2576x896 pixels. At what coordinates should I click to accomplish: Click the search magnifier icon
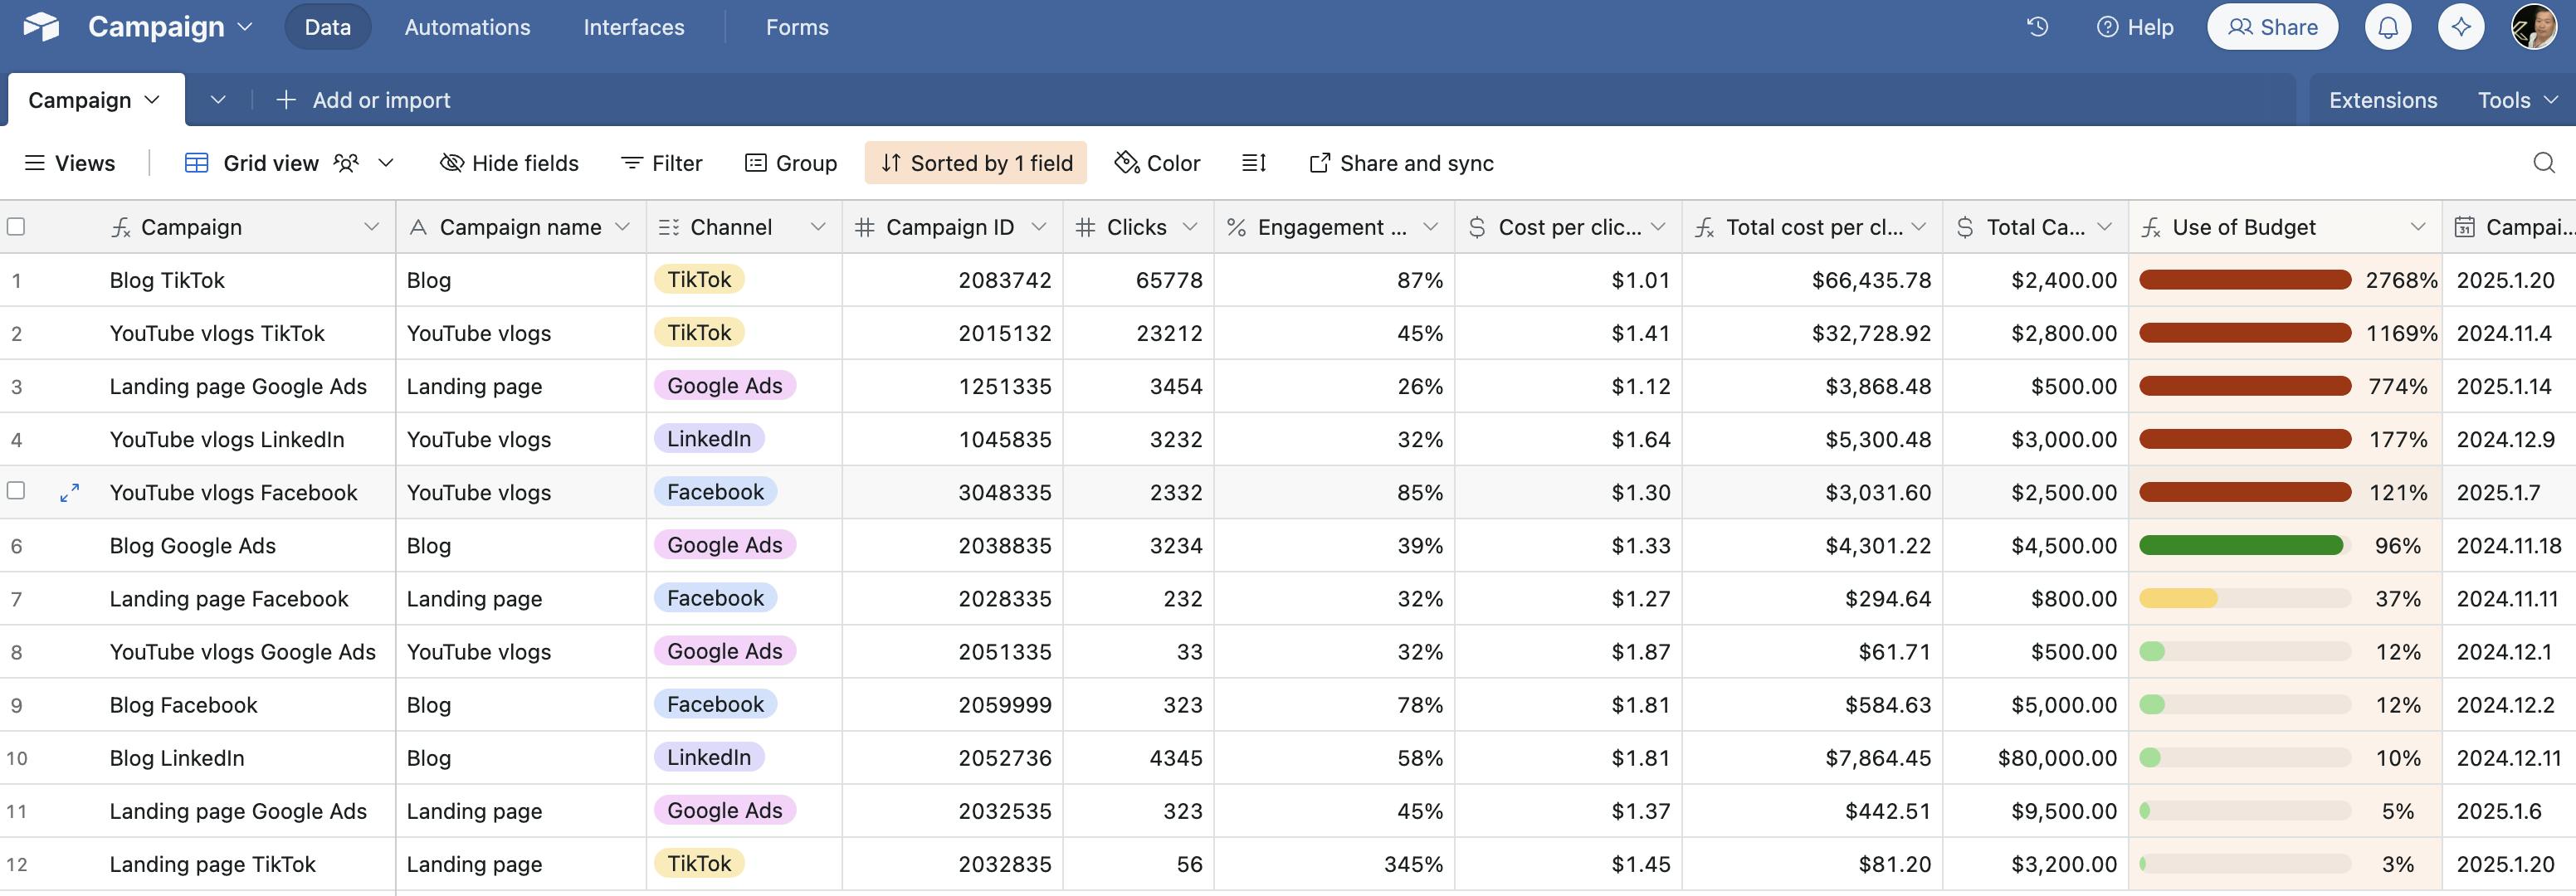pos(2543,163)
